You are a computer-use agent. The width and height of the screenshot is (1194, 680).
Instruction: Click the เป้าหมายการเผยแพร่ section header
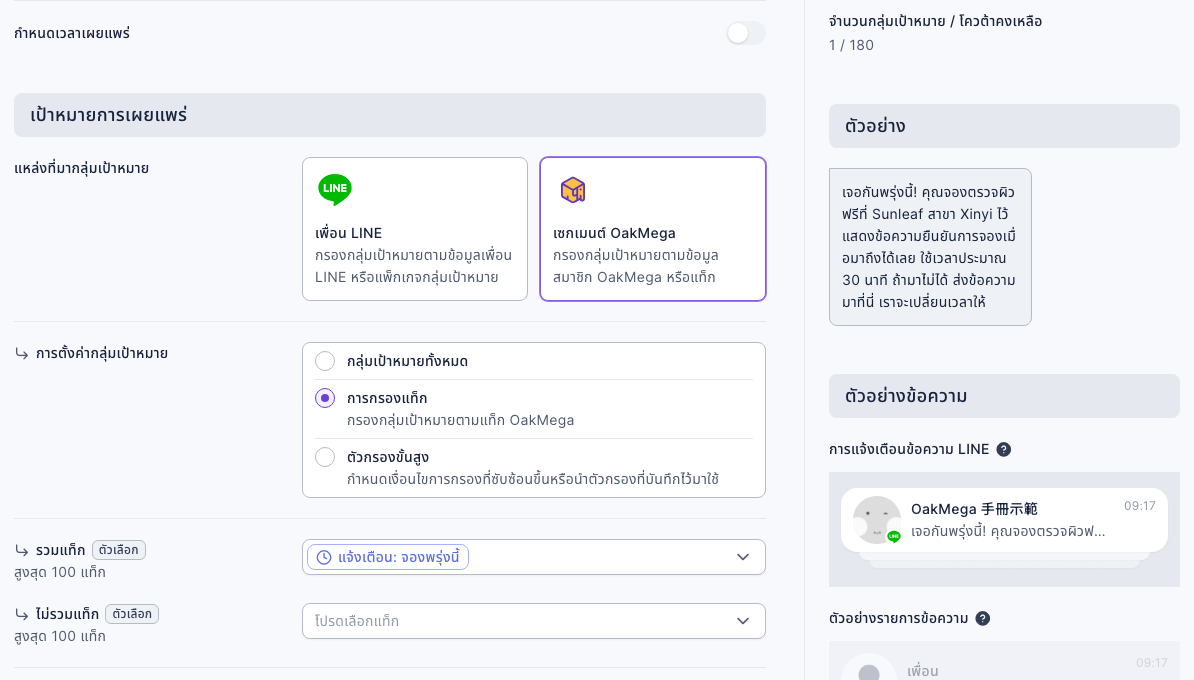coord(390,115)
